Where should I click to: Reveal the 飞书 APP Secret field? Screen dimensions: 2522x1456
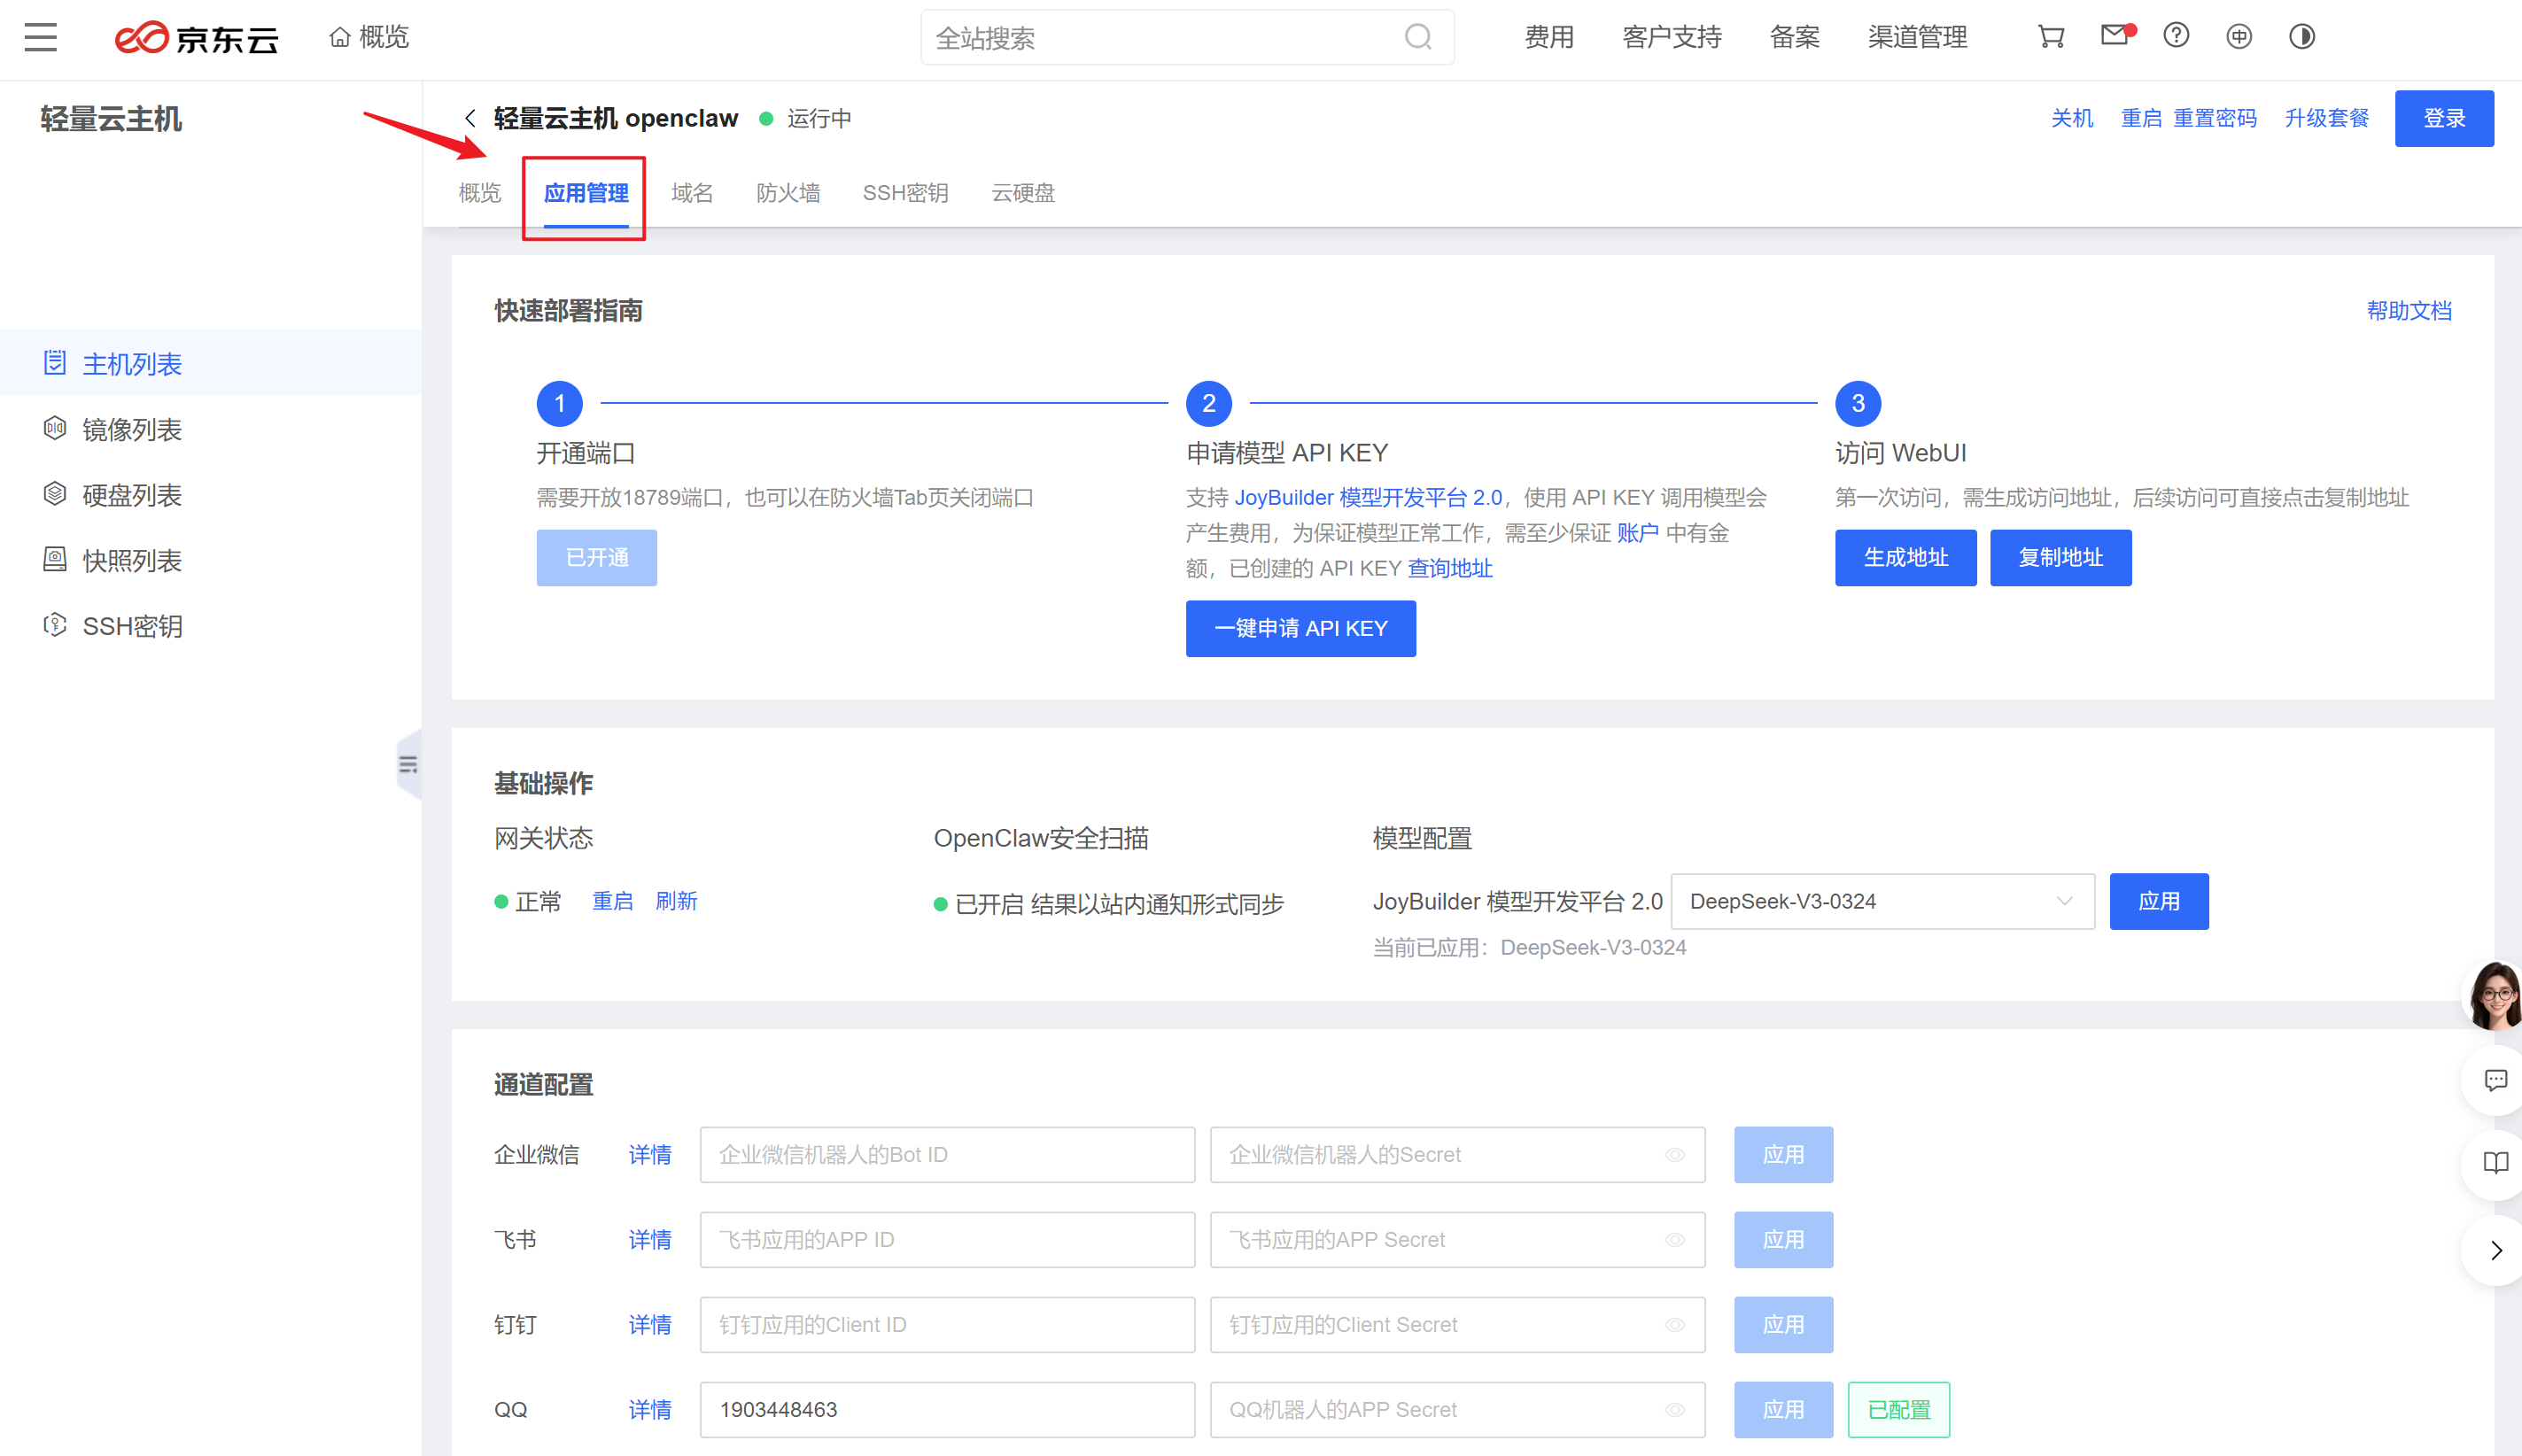[1675, 1240]
